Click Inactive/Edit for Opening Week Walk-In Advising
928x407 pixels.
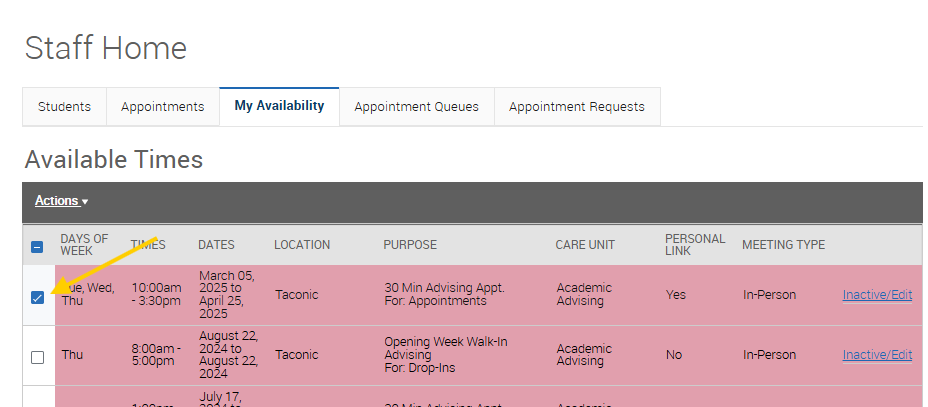pyautogui.click(x=877, y=355)
